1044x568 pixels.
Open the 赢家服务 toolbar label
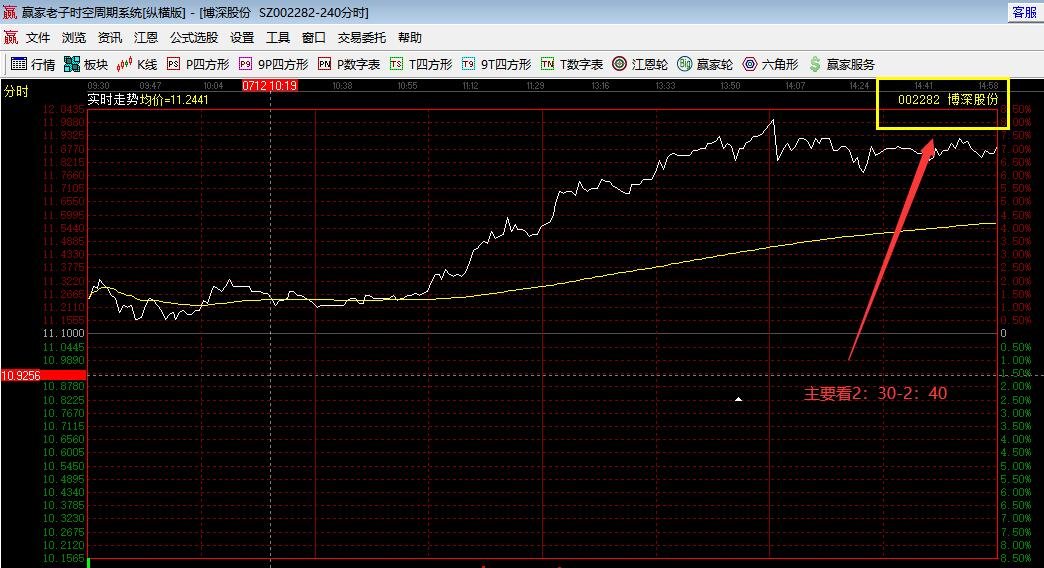click(851, 65)
